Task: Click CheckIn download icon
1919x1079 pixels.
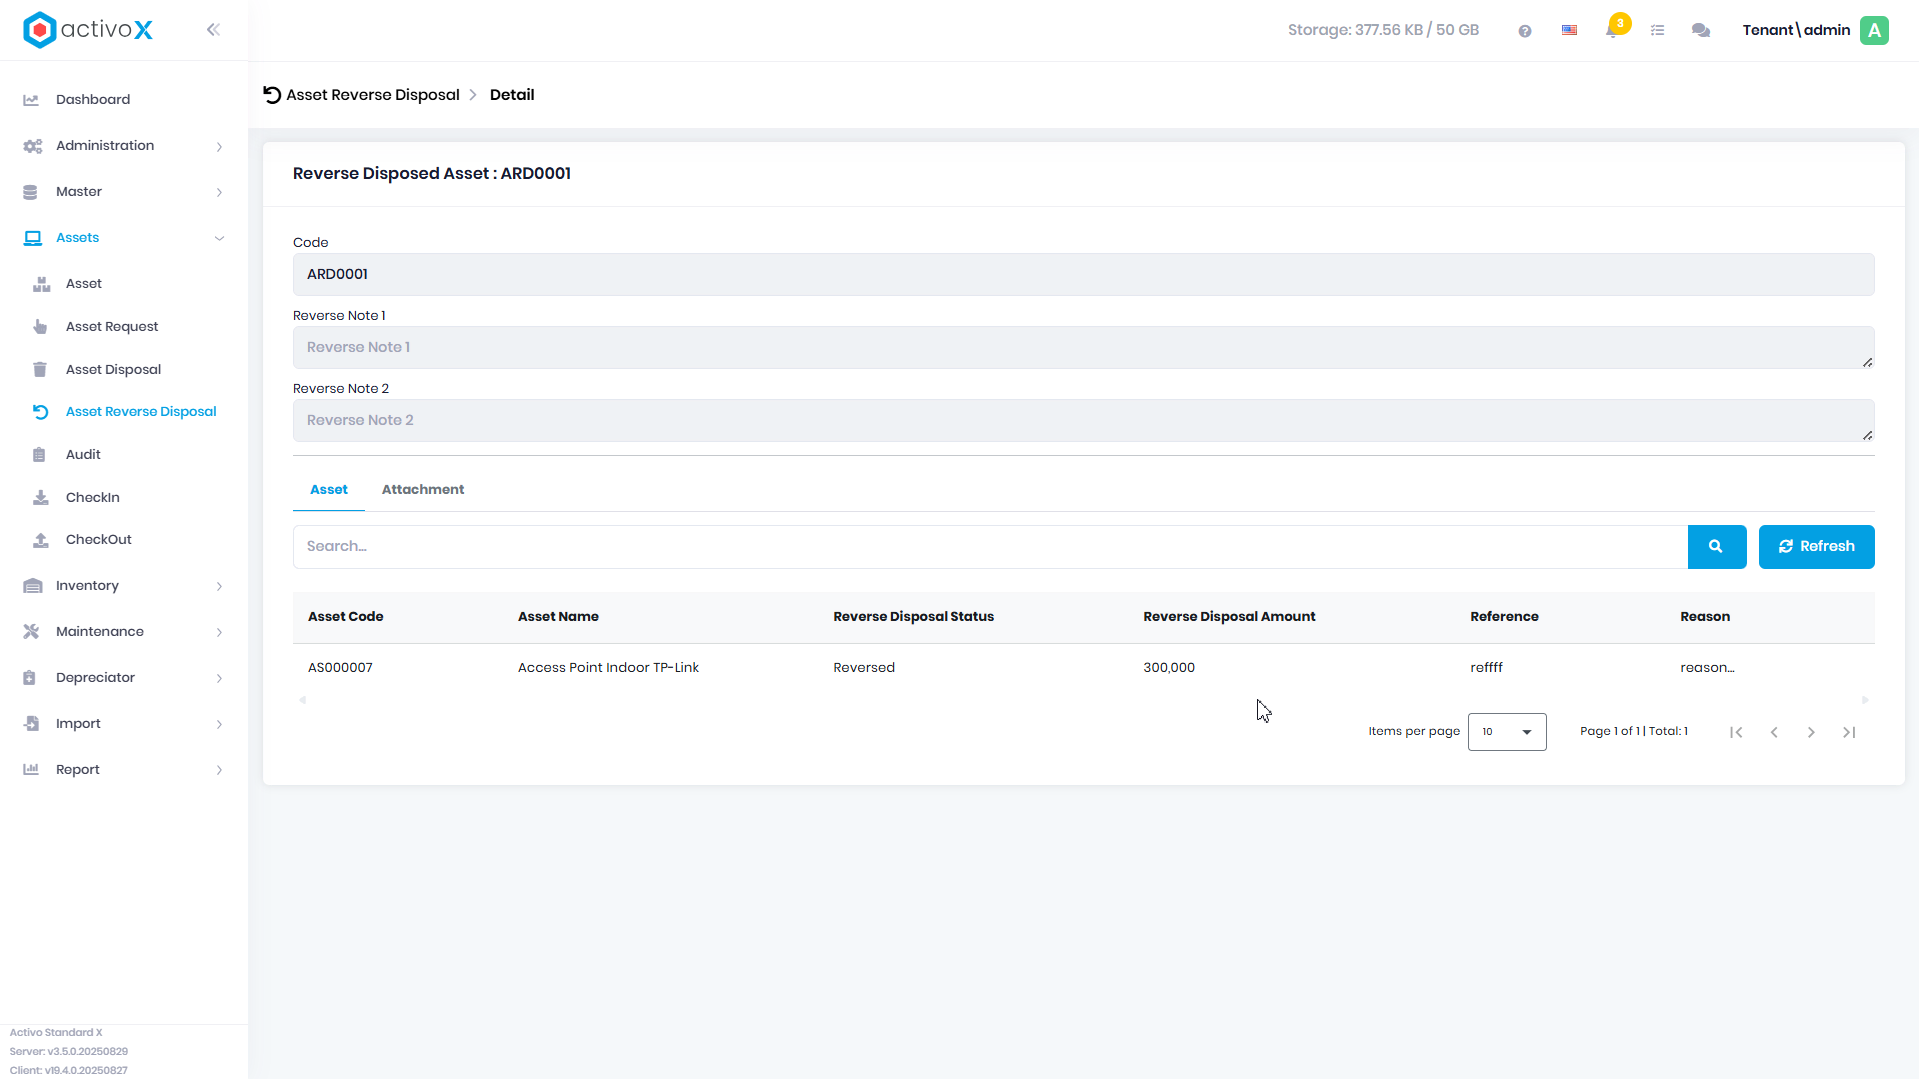Action: [x=41, y=498]
